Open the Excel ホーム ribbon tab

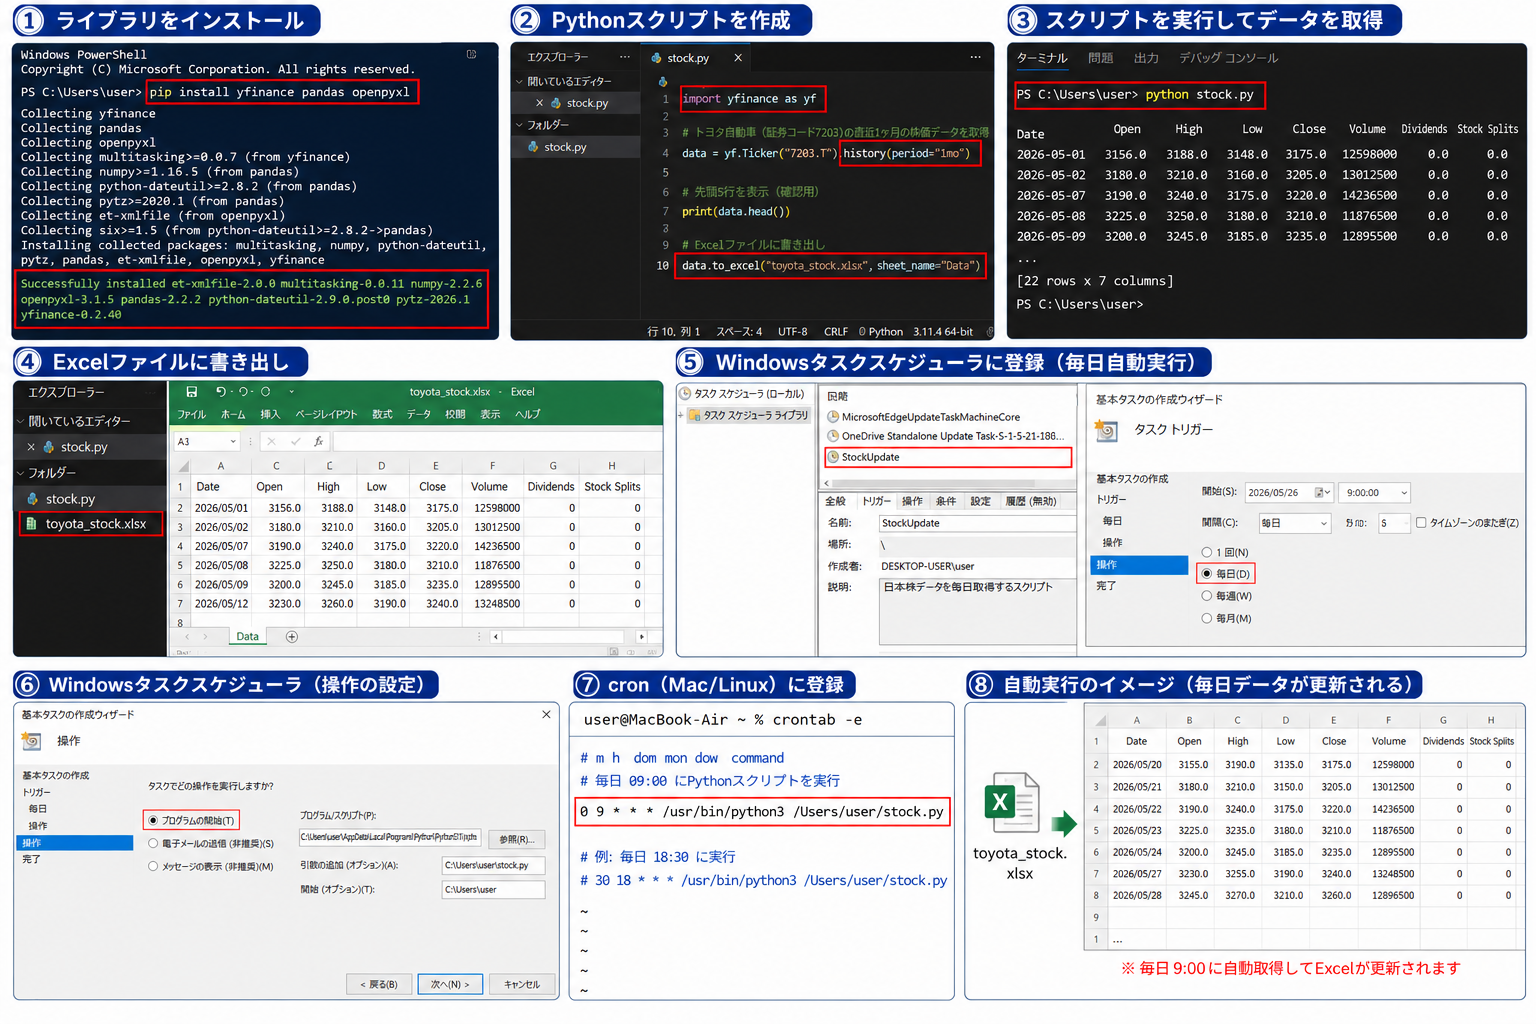click(233, 414)
